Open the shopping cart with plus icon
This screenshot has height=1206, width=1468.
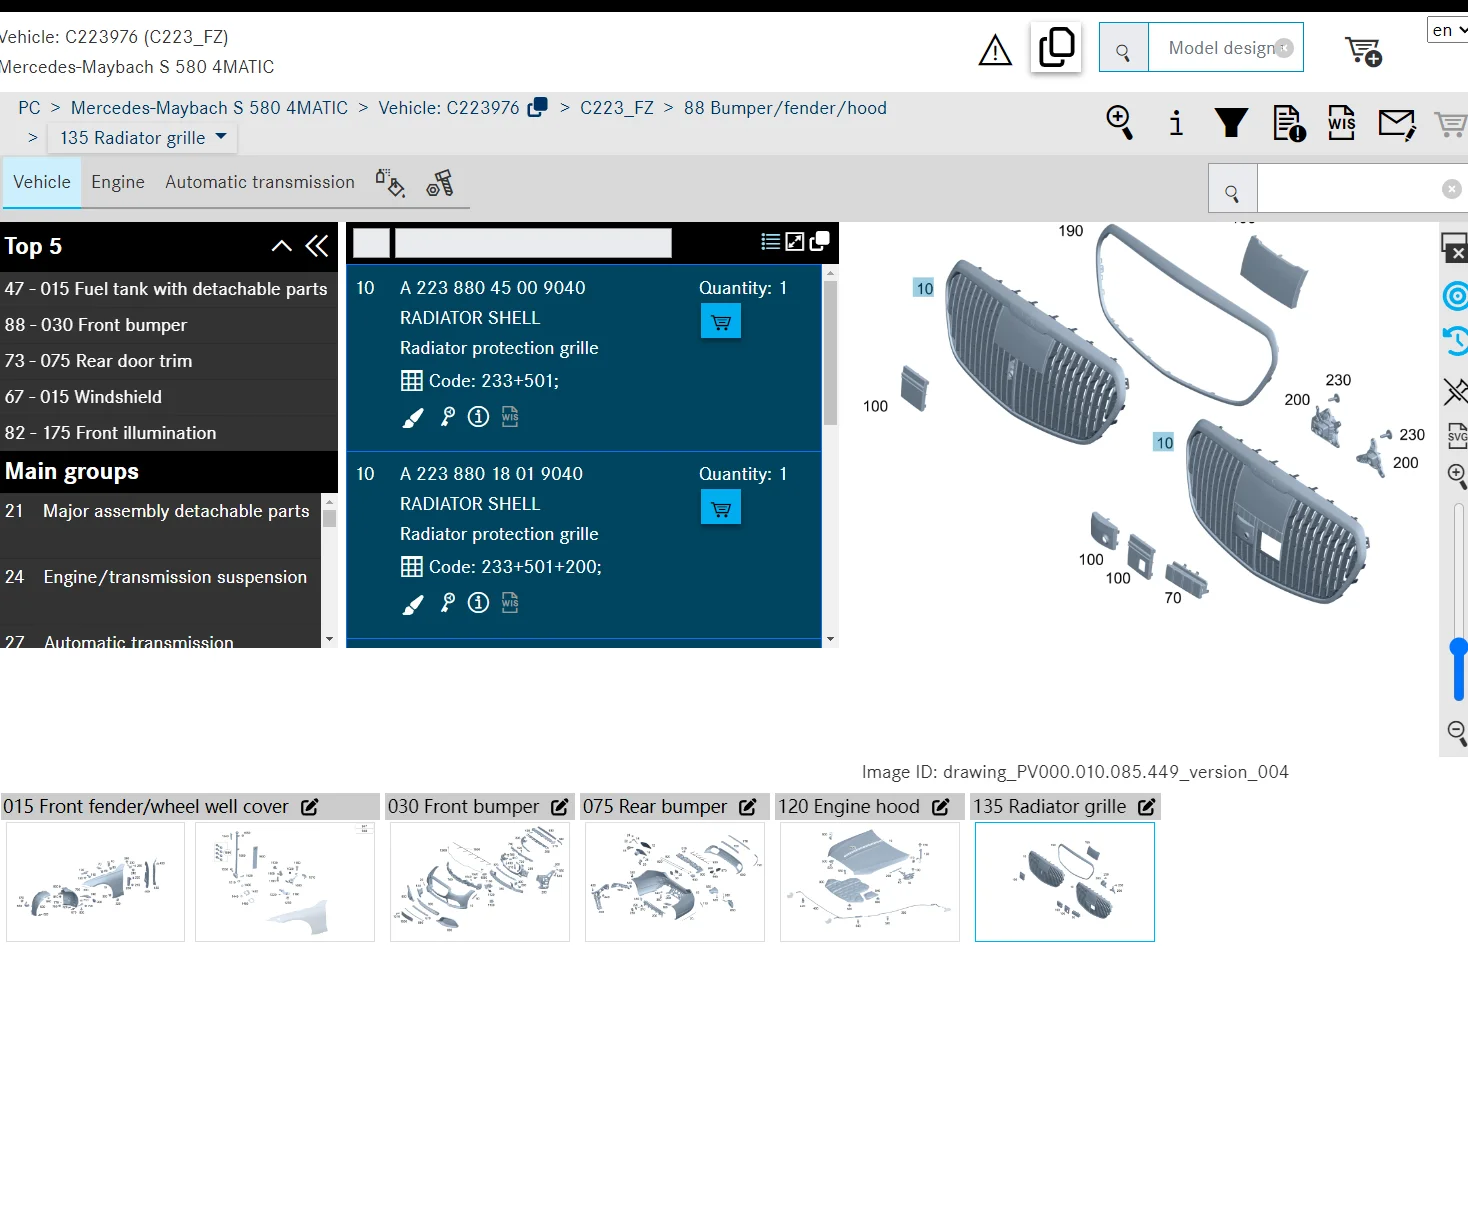pos(1363,50)
